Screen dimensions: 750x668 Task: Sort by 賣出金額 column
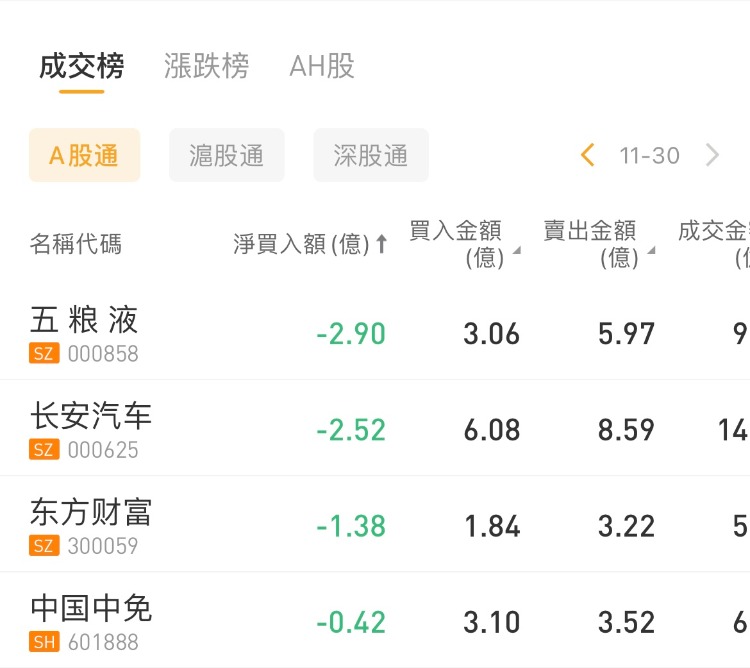(x=598, y=244)
